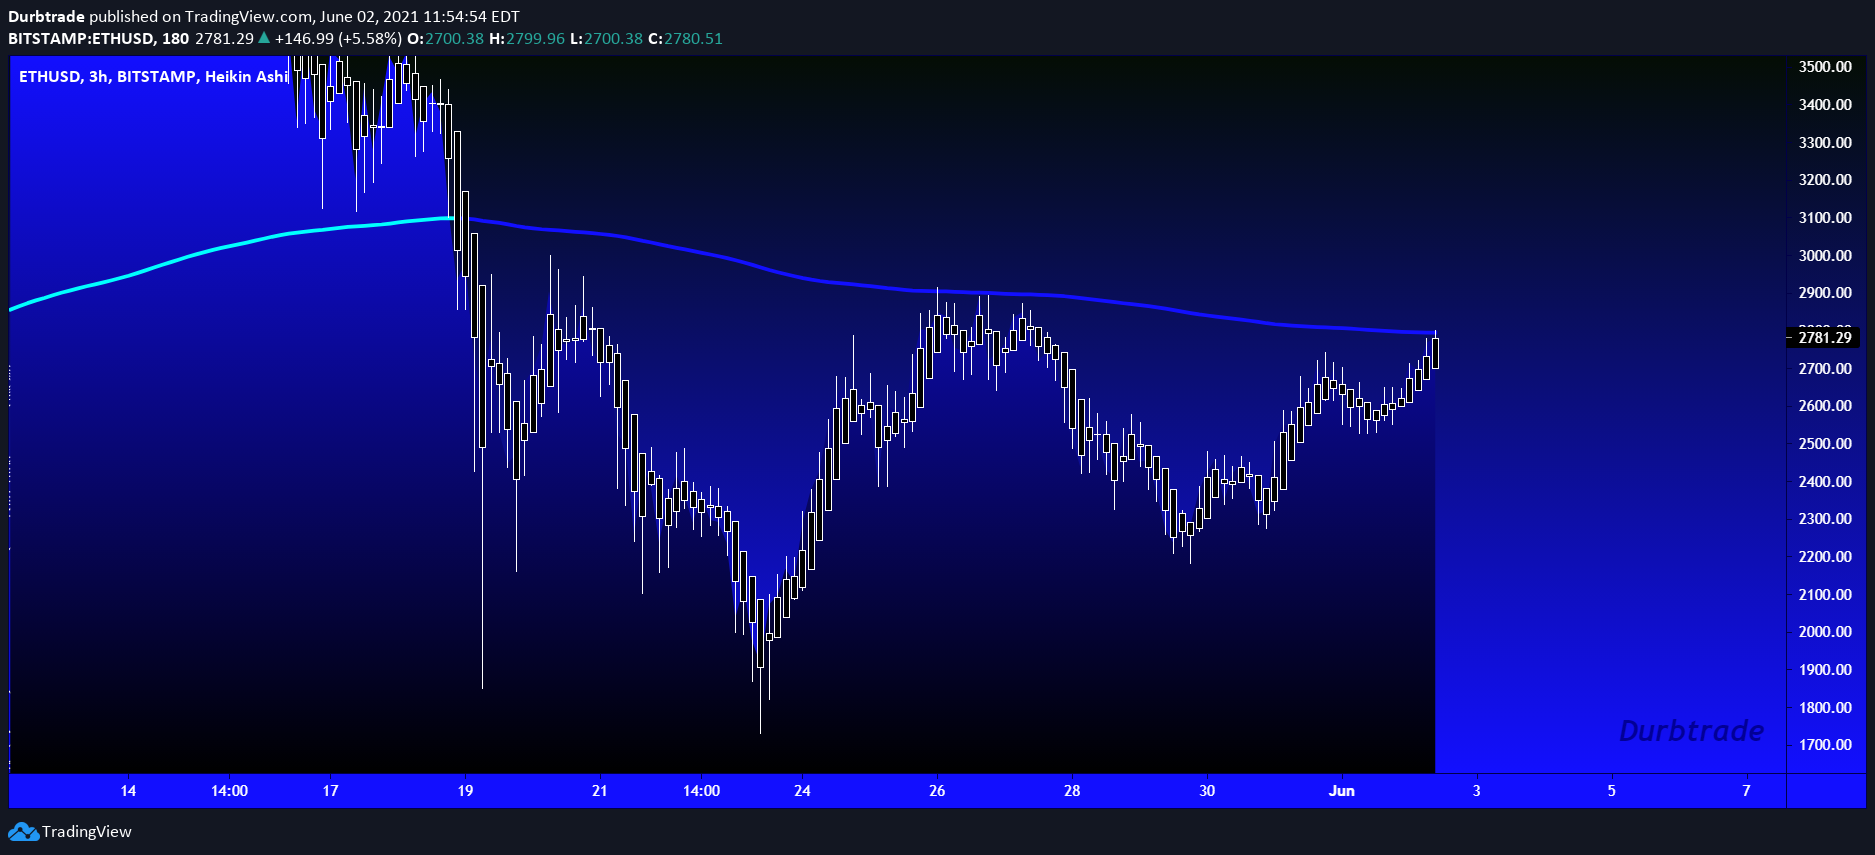Click the 2300.00 price axis label
The image size is (1875, 855).
click(x=1825, y=519)
